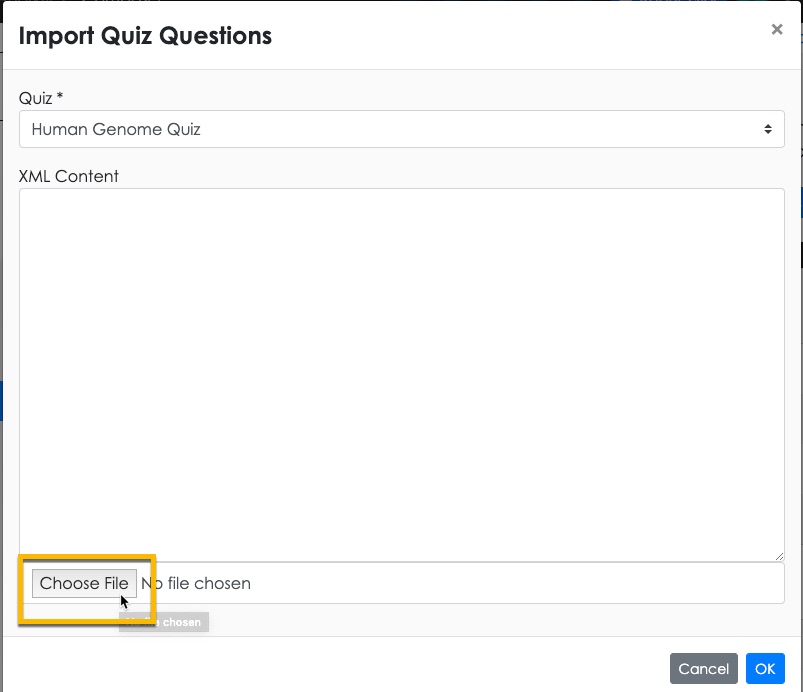
Task: Click the textarea resize grip icon
Action: [779, 556]
